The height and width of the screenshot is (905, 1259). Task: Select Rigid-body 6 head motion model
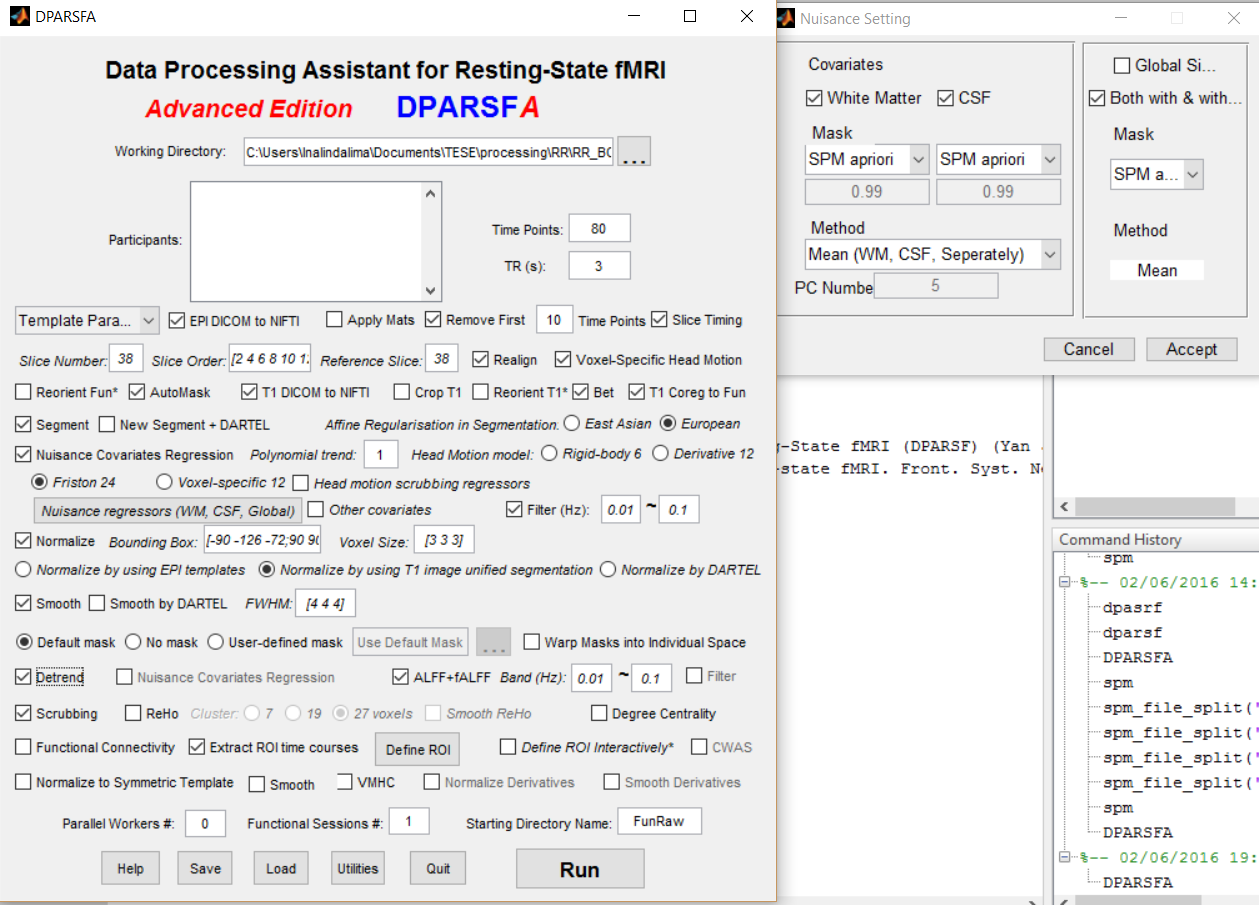coord(548,454)
